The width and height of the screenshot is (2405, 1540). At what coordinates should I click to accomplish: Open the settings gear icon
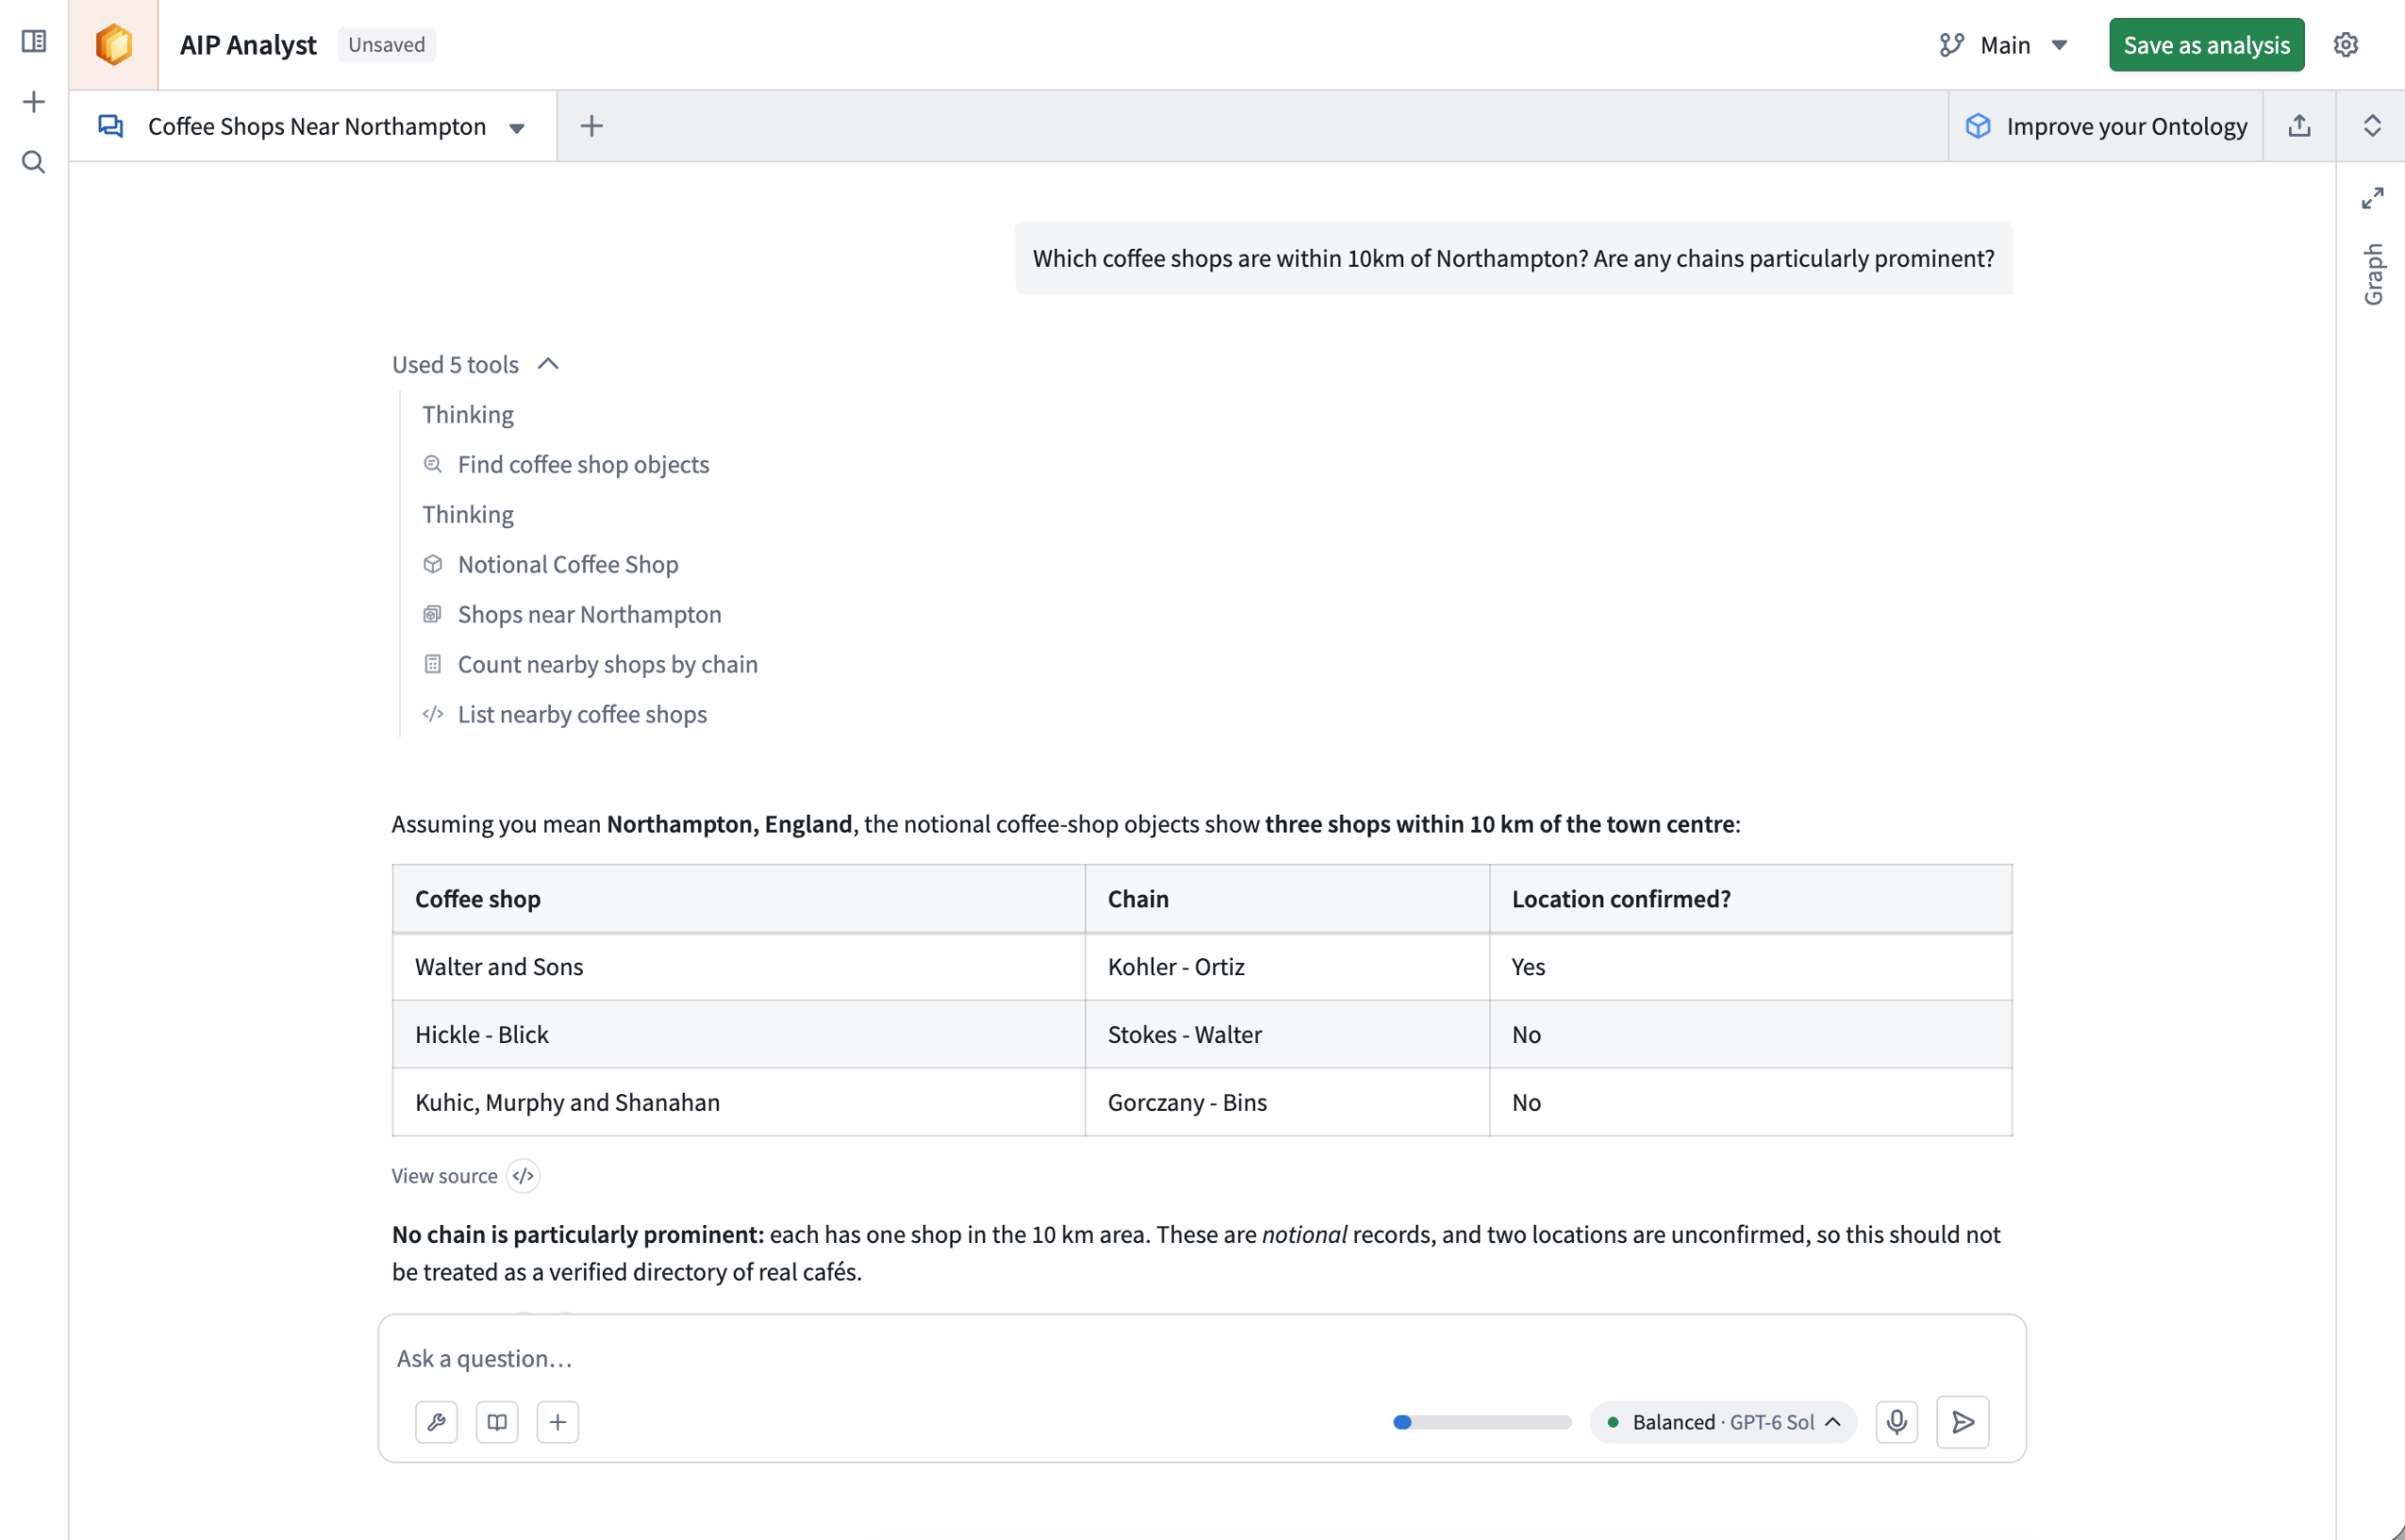(2345, 45)
